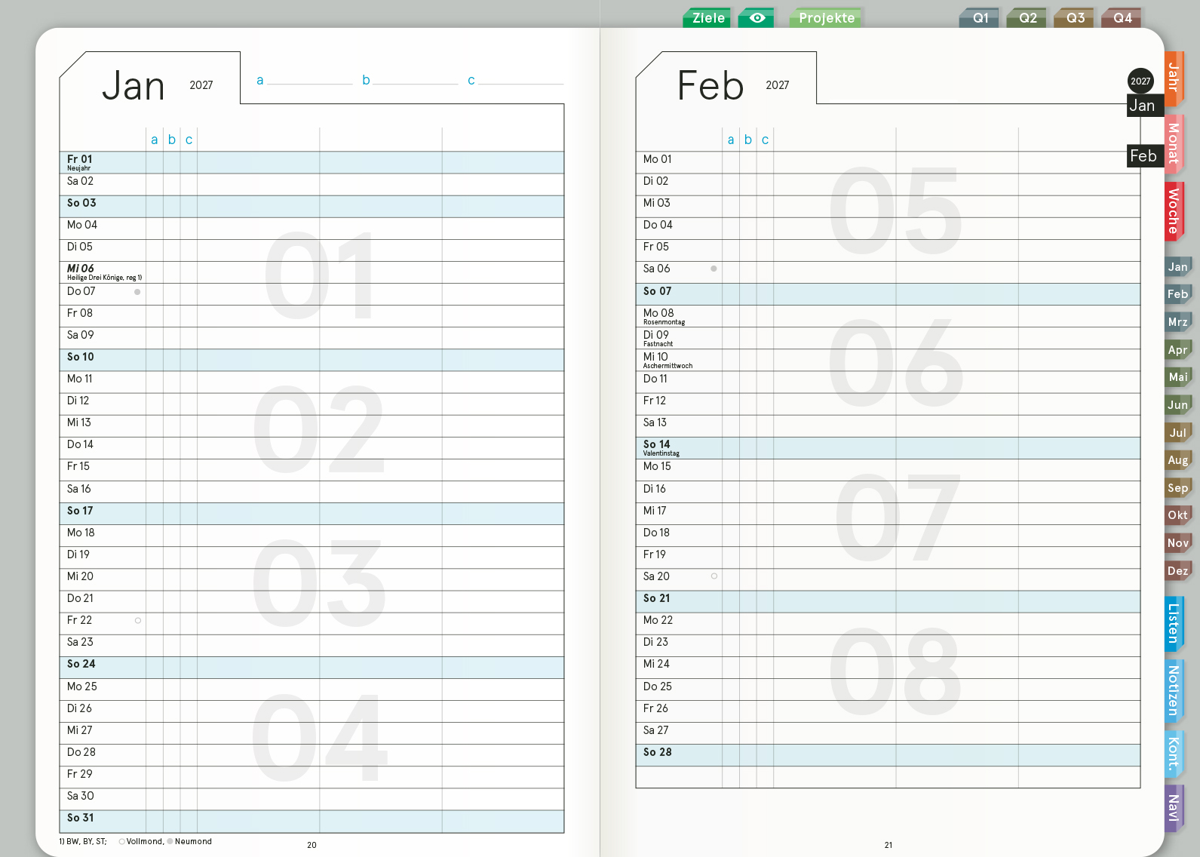
Task: Click the 'c' column header in February
Action: [765, 140]
